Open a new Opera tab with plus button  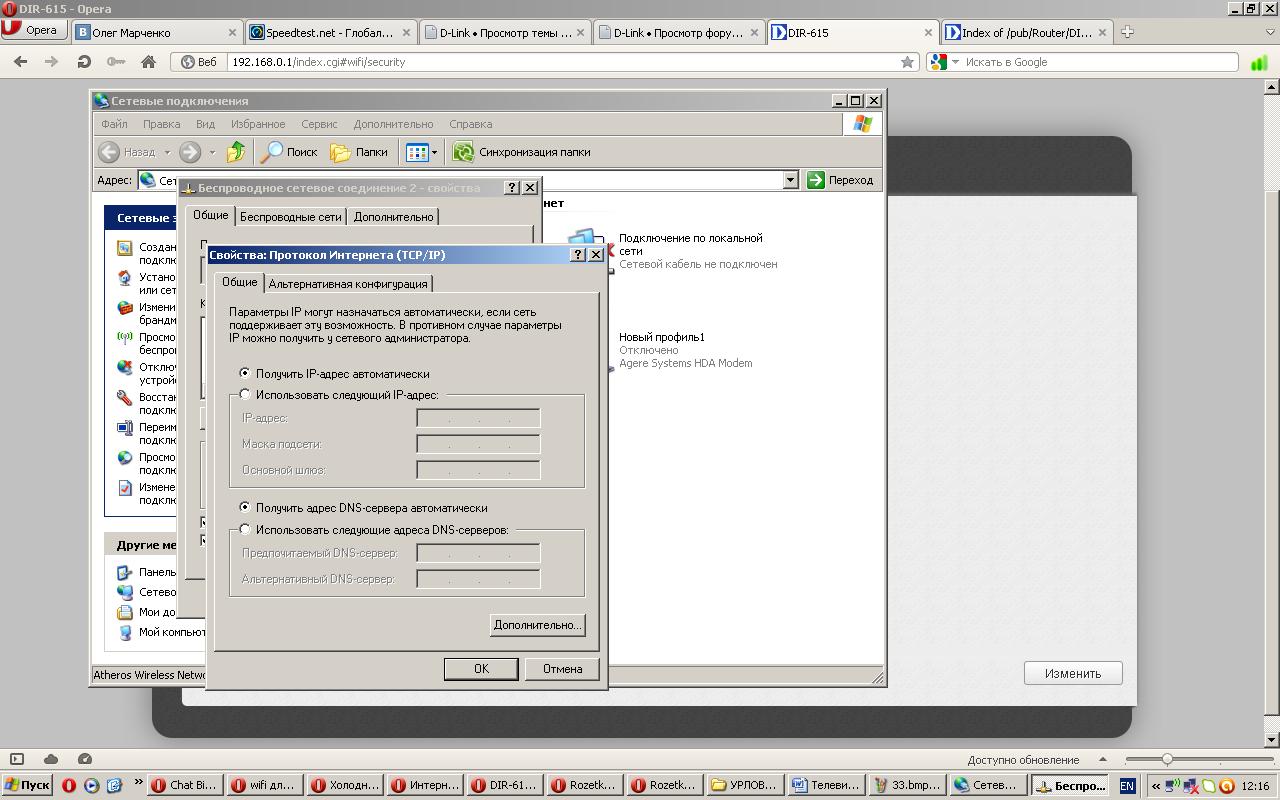(1127, 32)
